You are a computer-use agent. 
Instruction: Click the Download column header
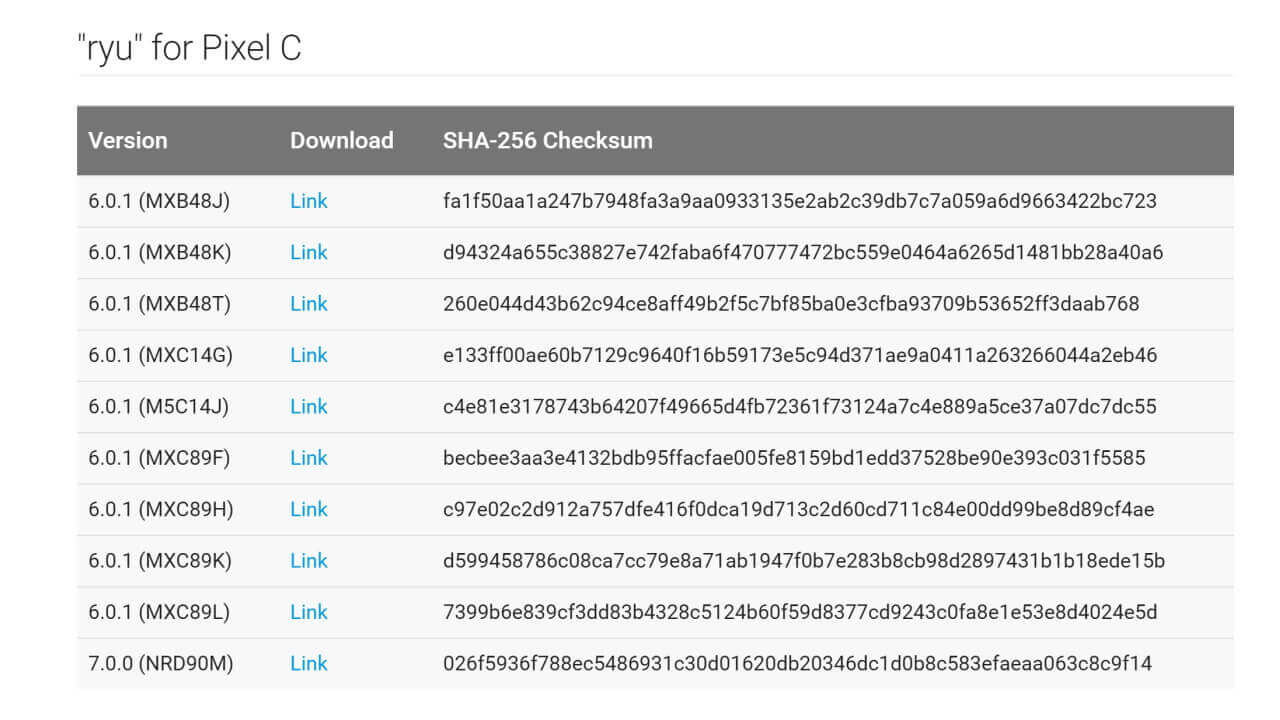pos(341,140)
